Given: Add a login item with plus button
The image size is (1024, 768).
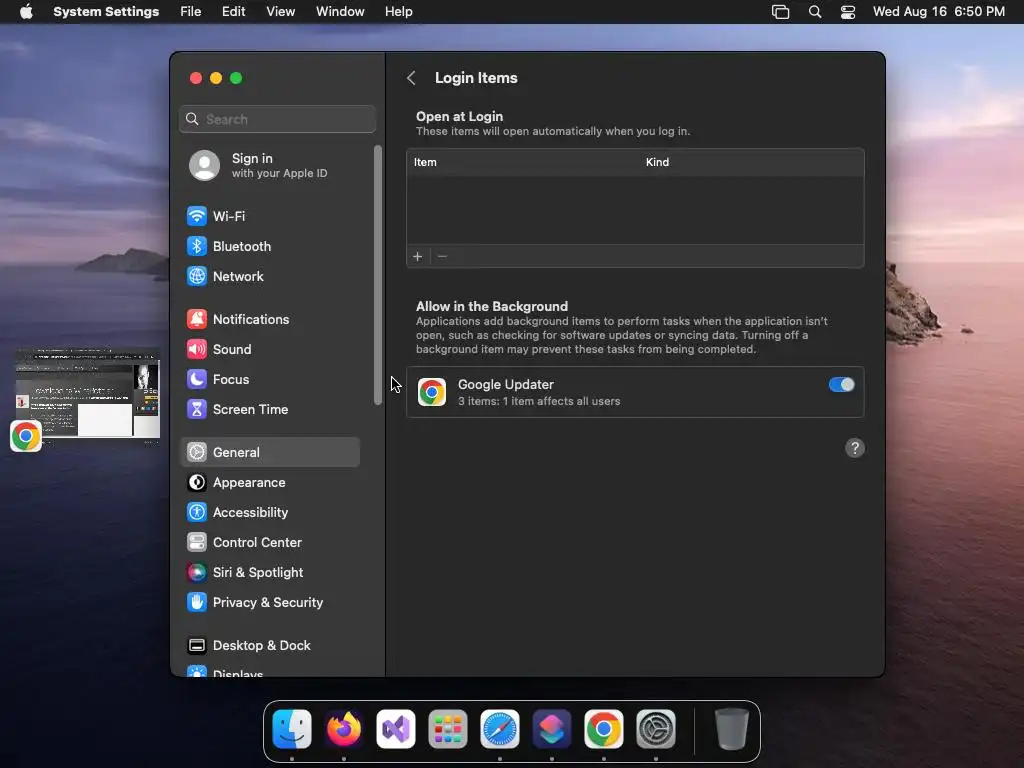Looking at the screenshot, I should point(418,257).
